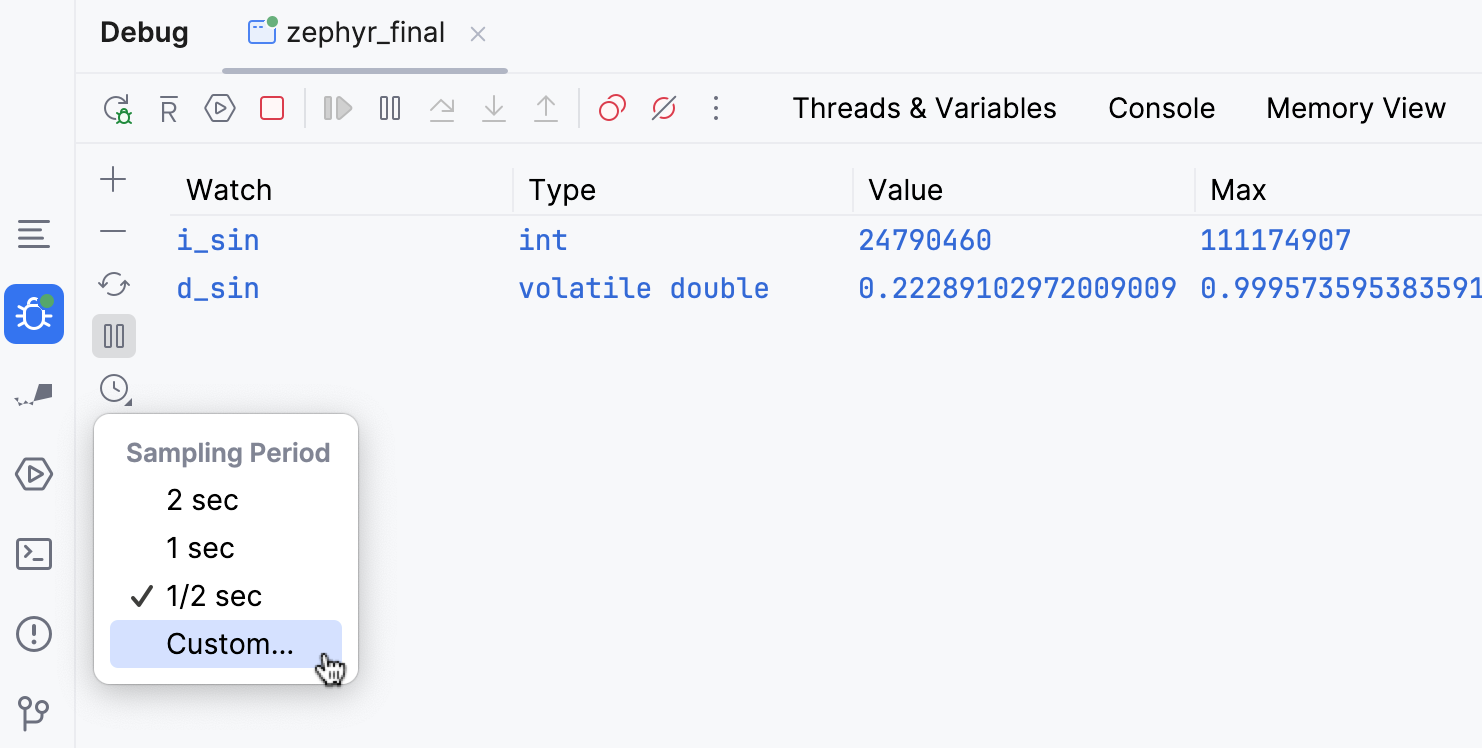Viewport: 1482px width, 748px height.
Task: Add a new watch expression
Action: (114, 180)
